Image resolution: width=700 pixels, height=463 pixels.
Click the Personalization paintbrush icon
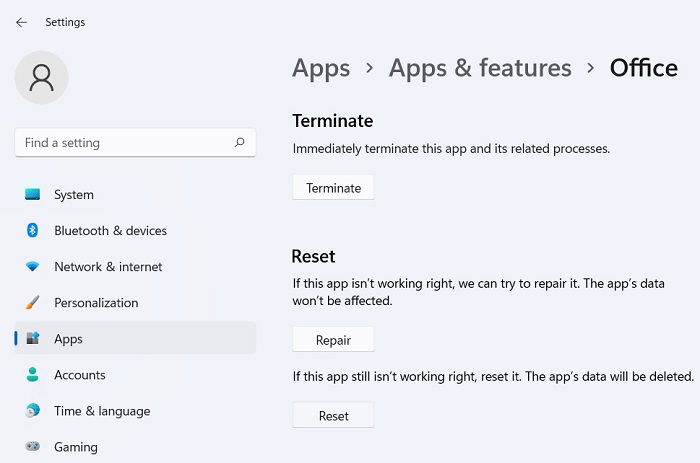(x=33, y=303)
